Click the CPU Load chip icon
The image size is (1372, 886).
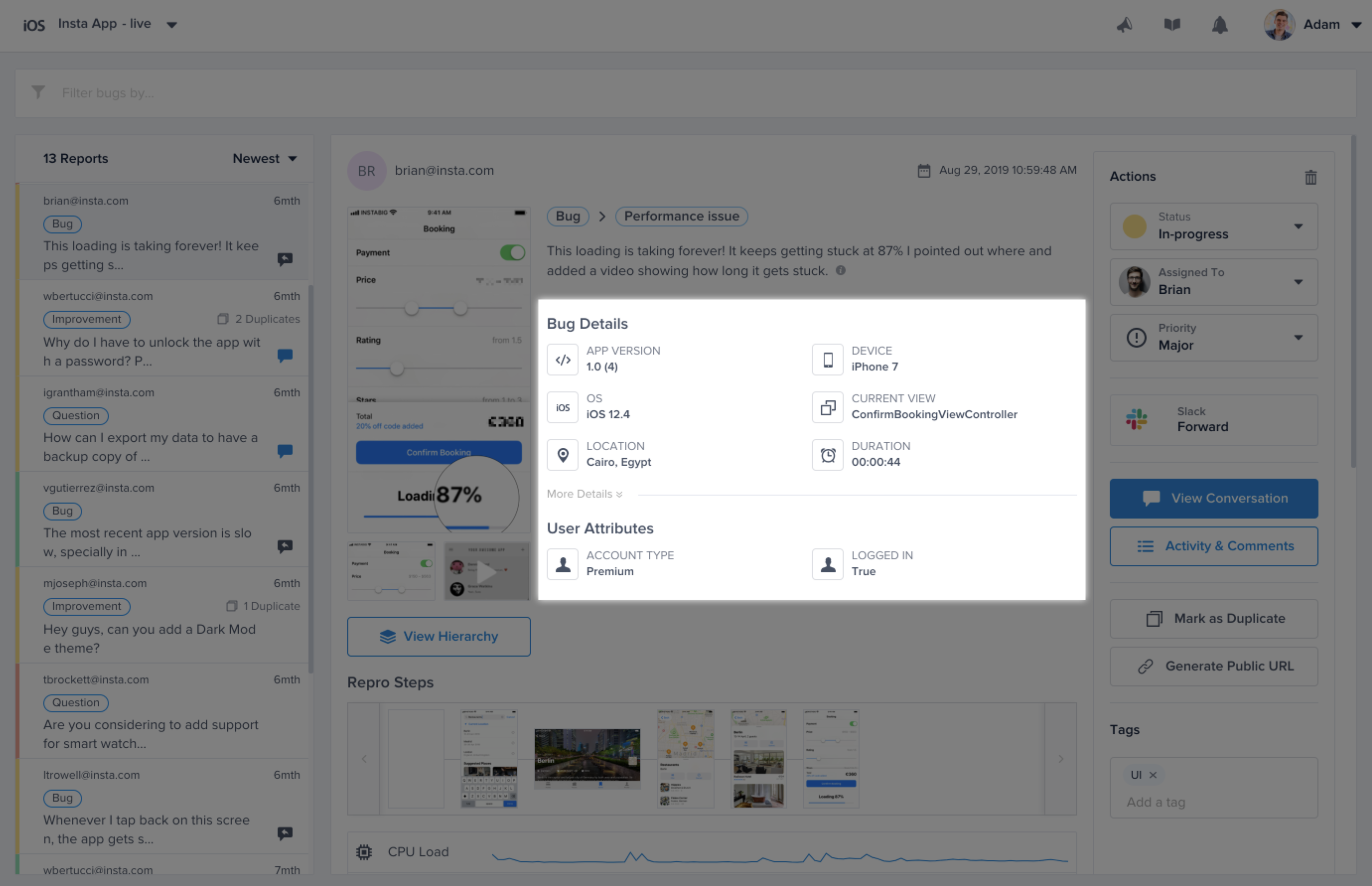tap(365, 852)
